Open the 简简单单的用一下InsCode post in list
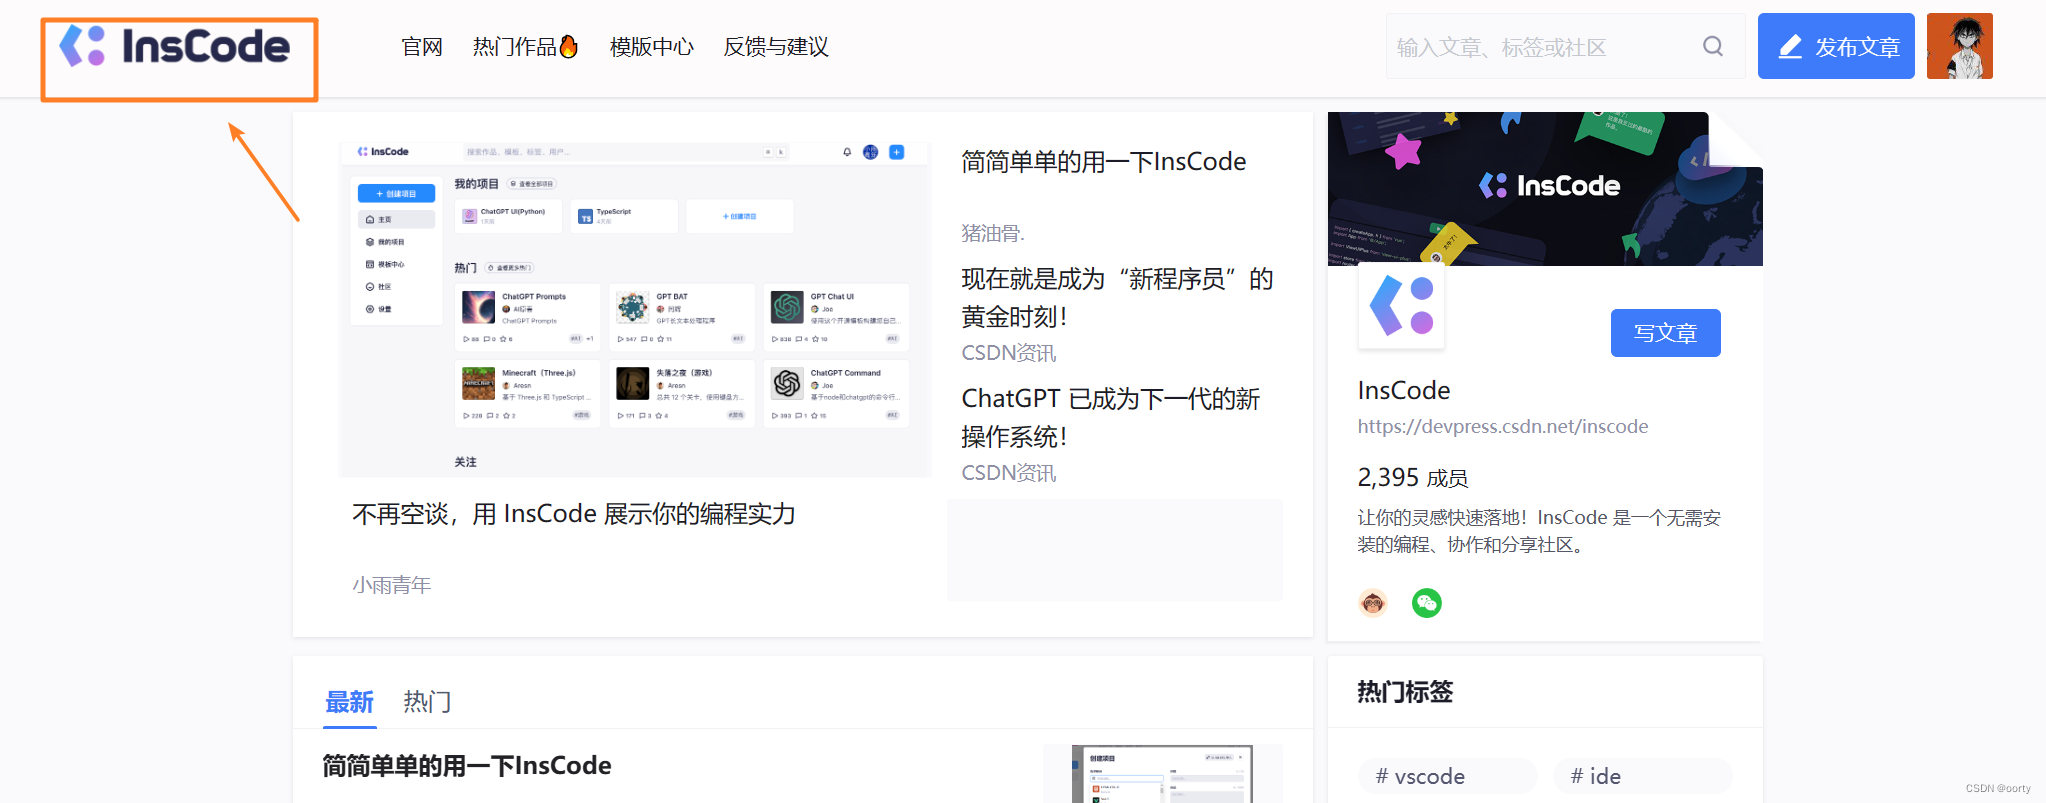Screen dimensions: 2046x803 click(x=467, y=766)
